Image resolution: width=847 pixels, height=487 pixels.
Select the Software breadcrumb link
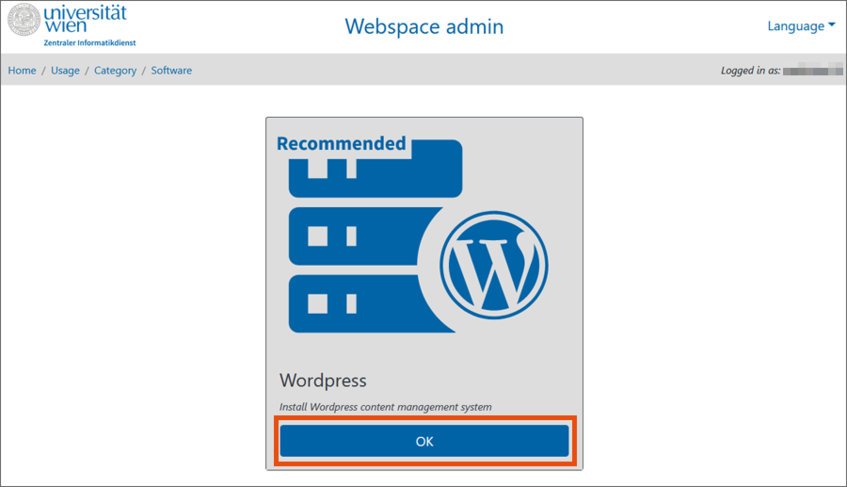[x=171, y=70]
